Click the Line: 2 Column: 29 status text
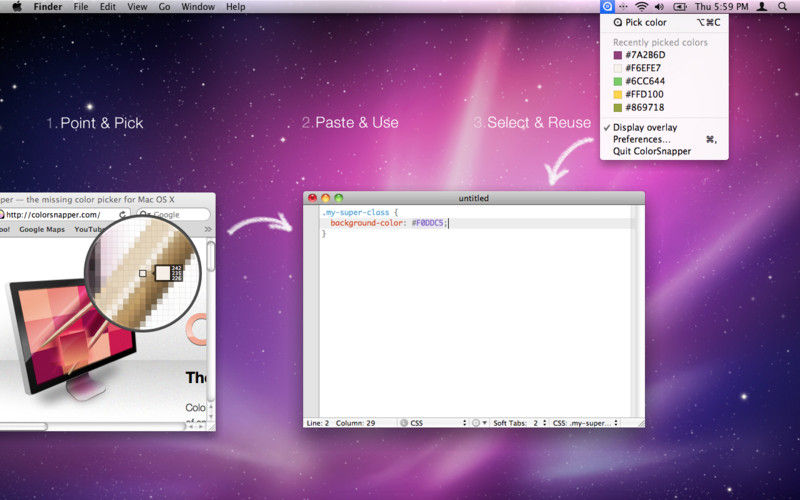The width and height of the screenshot is (800, 500). (x=341, y=423)
